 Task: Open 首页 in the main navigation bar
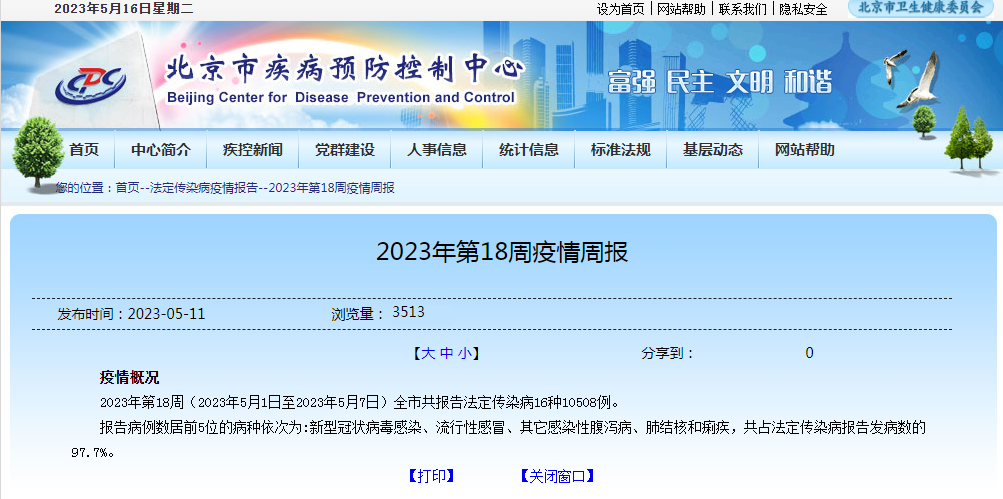point(84,150)
